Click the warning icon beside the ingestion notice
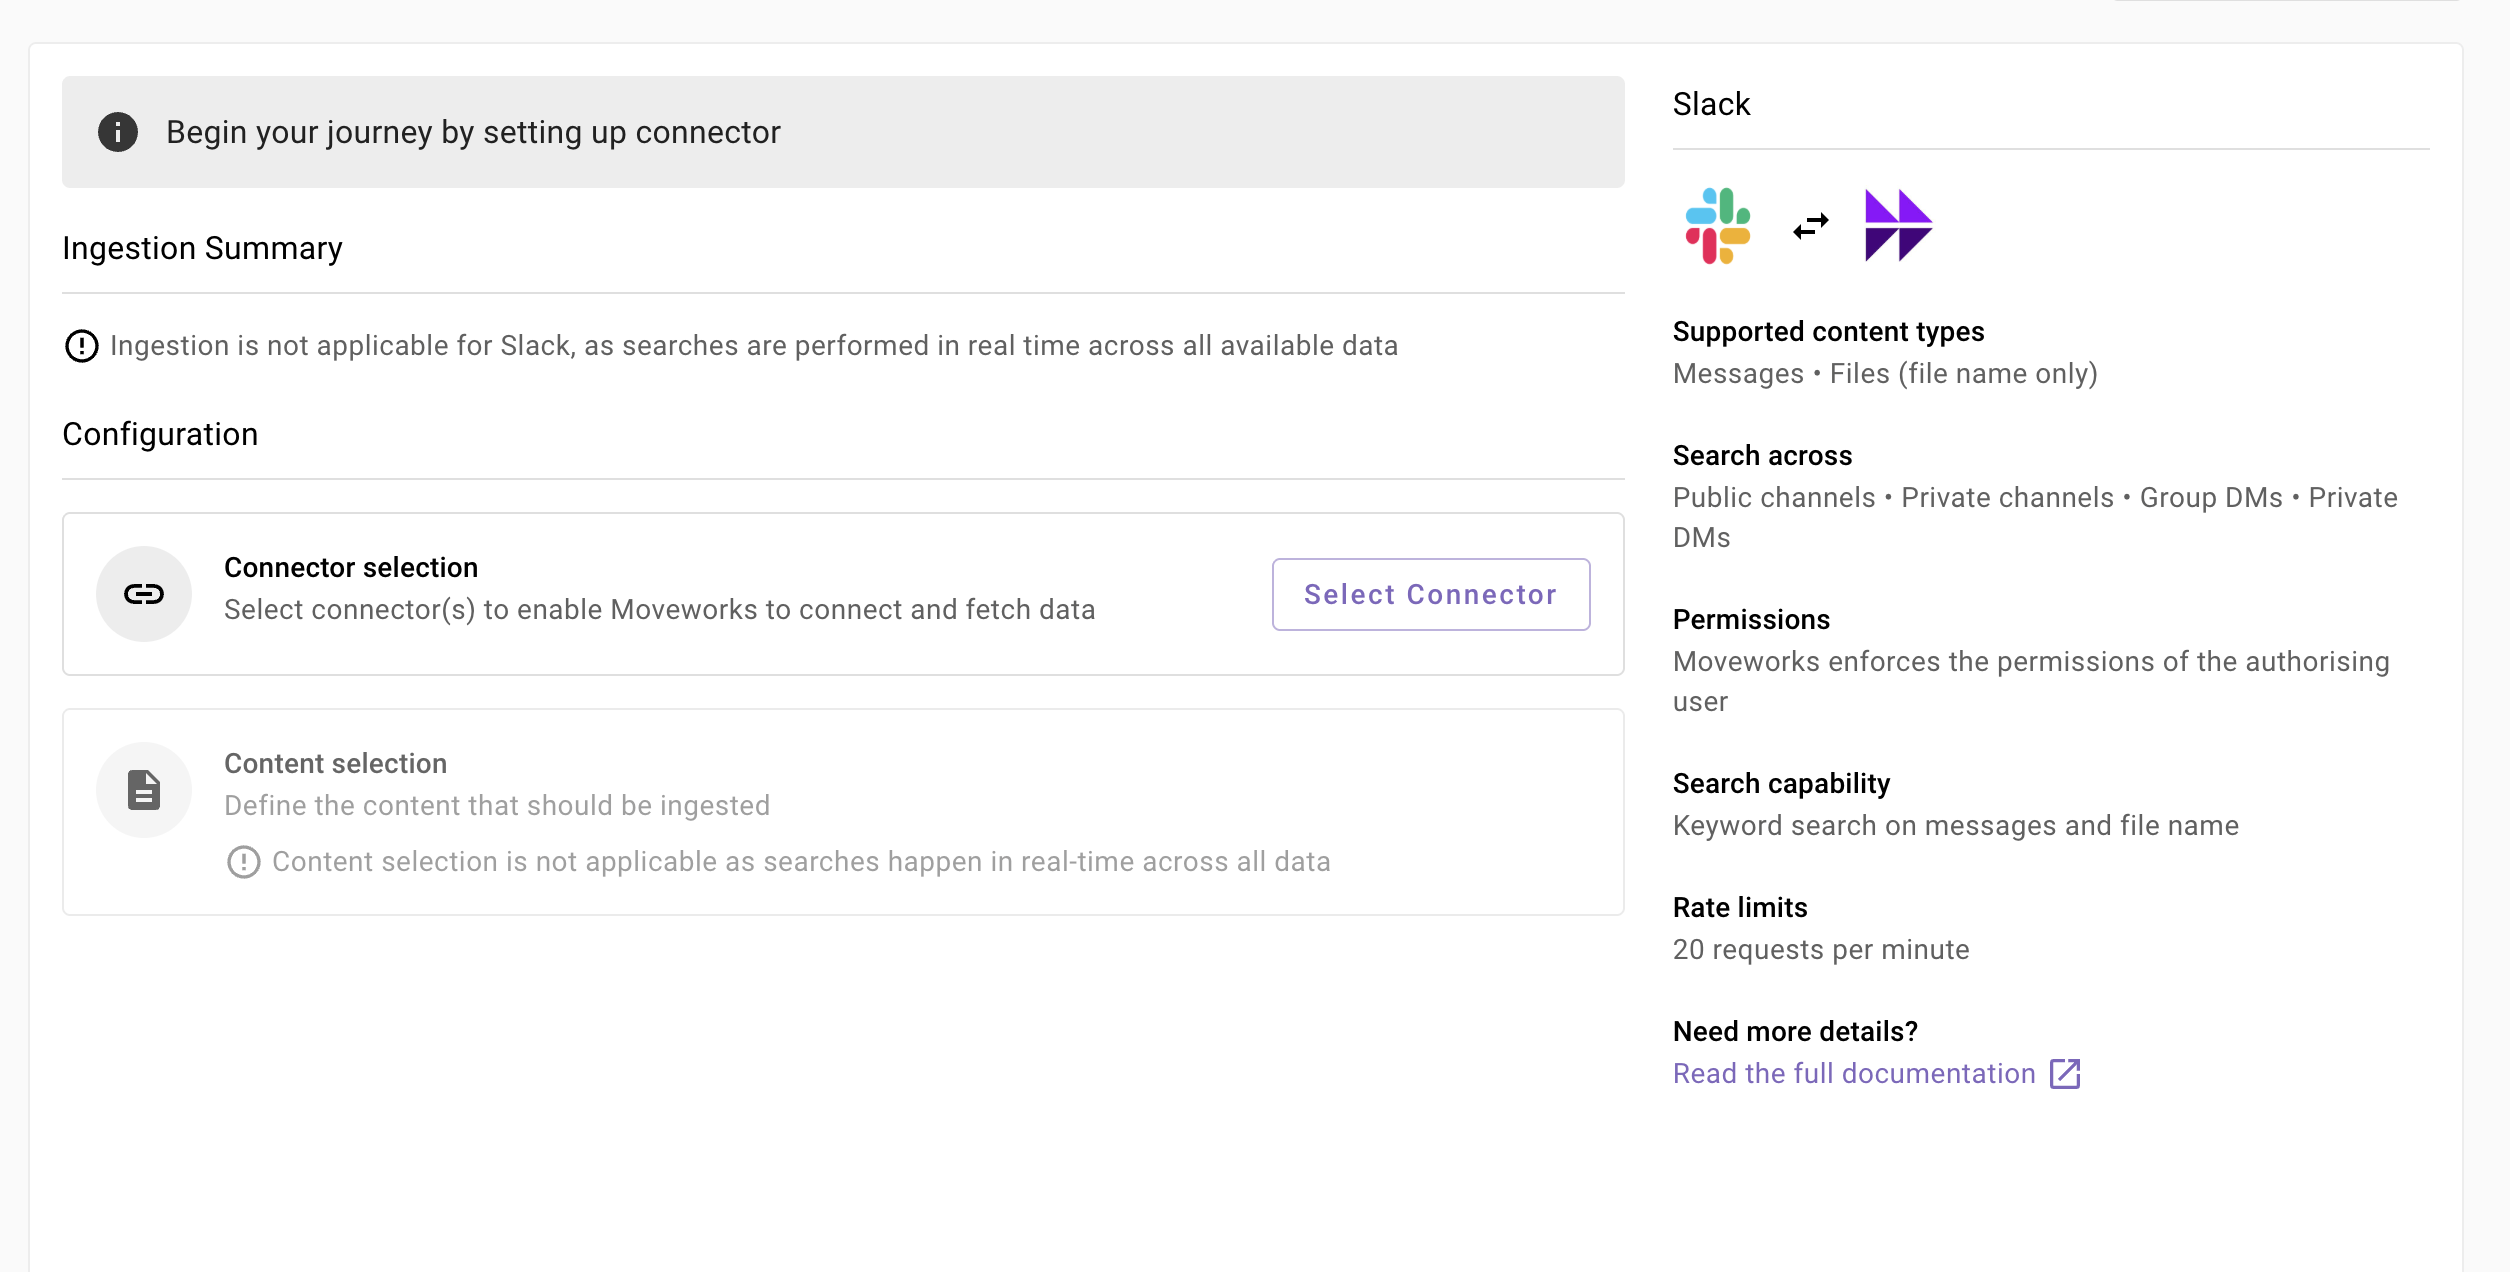Screen dimensions: 2510x1272 tap(82, 346)
